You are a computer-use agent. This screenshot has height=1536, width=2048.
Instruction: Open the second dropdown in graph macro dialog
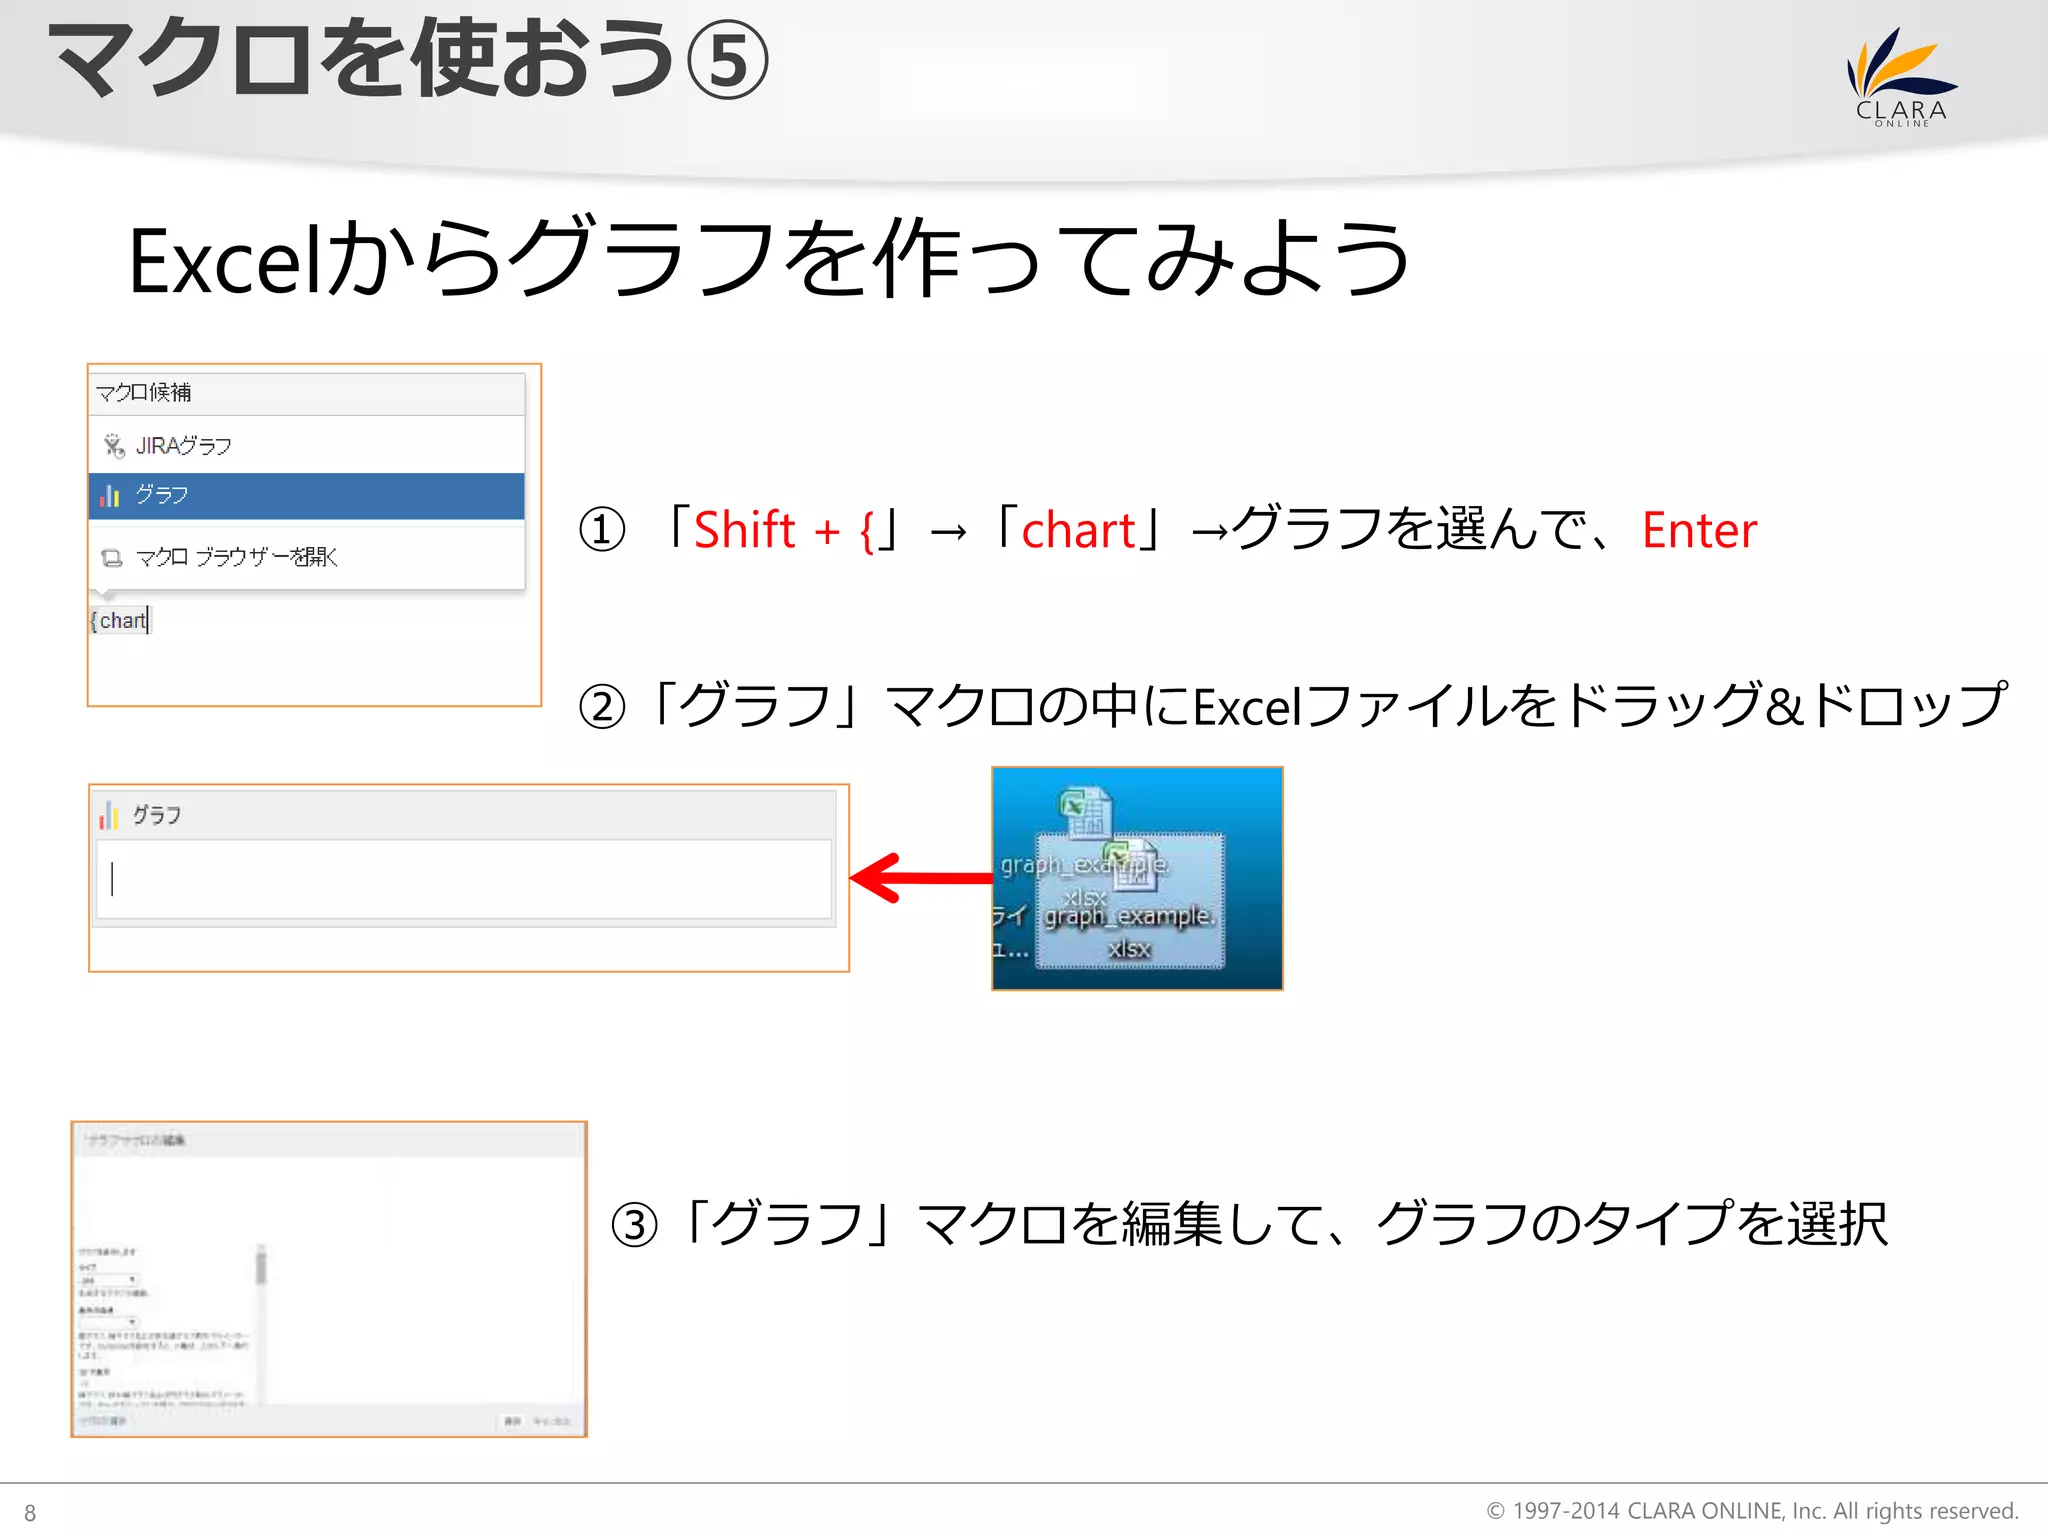pyautogui.click(x=108, y=1322)
